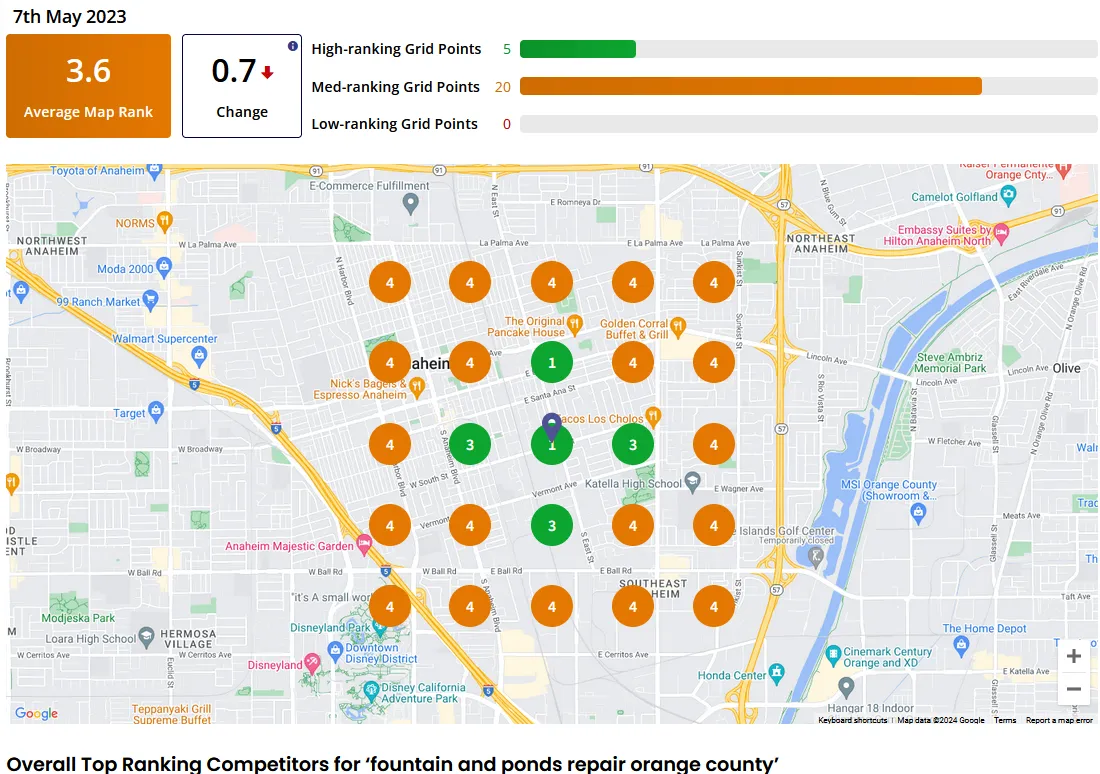Open the Google logo link on the map
The width and height of the screenshot is (1100, 774).
(36, 713)
